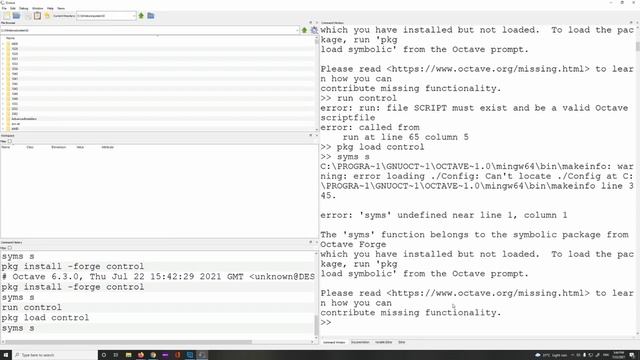Switch to the Variable Editor tab
This screenshot has height=360, width=640.
(x=384, y=342)
